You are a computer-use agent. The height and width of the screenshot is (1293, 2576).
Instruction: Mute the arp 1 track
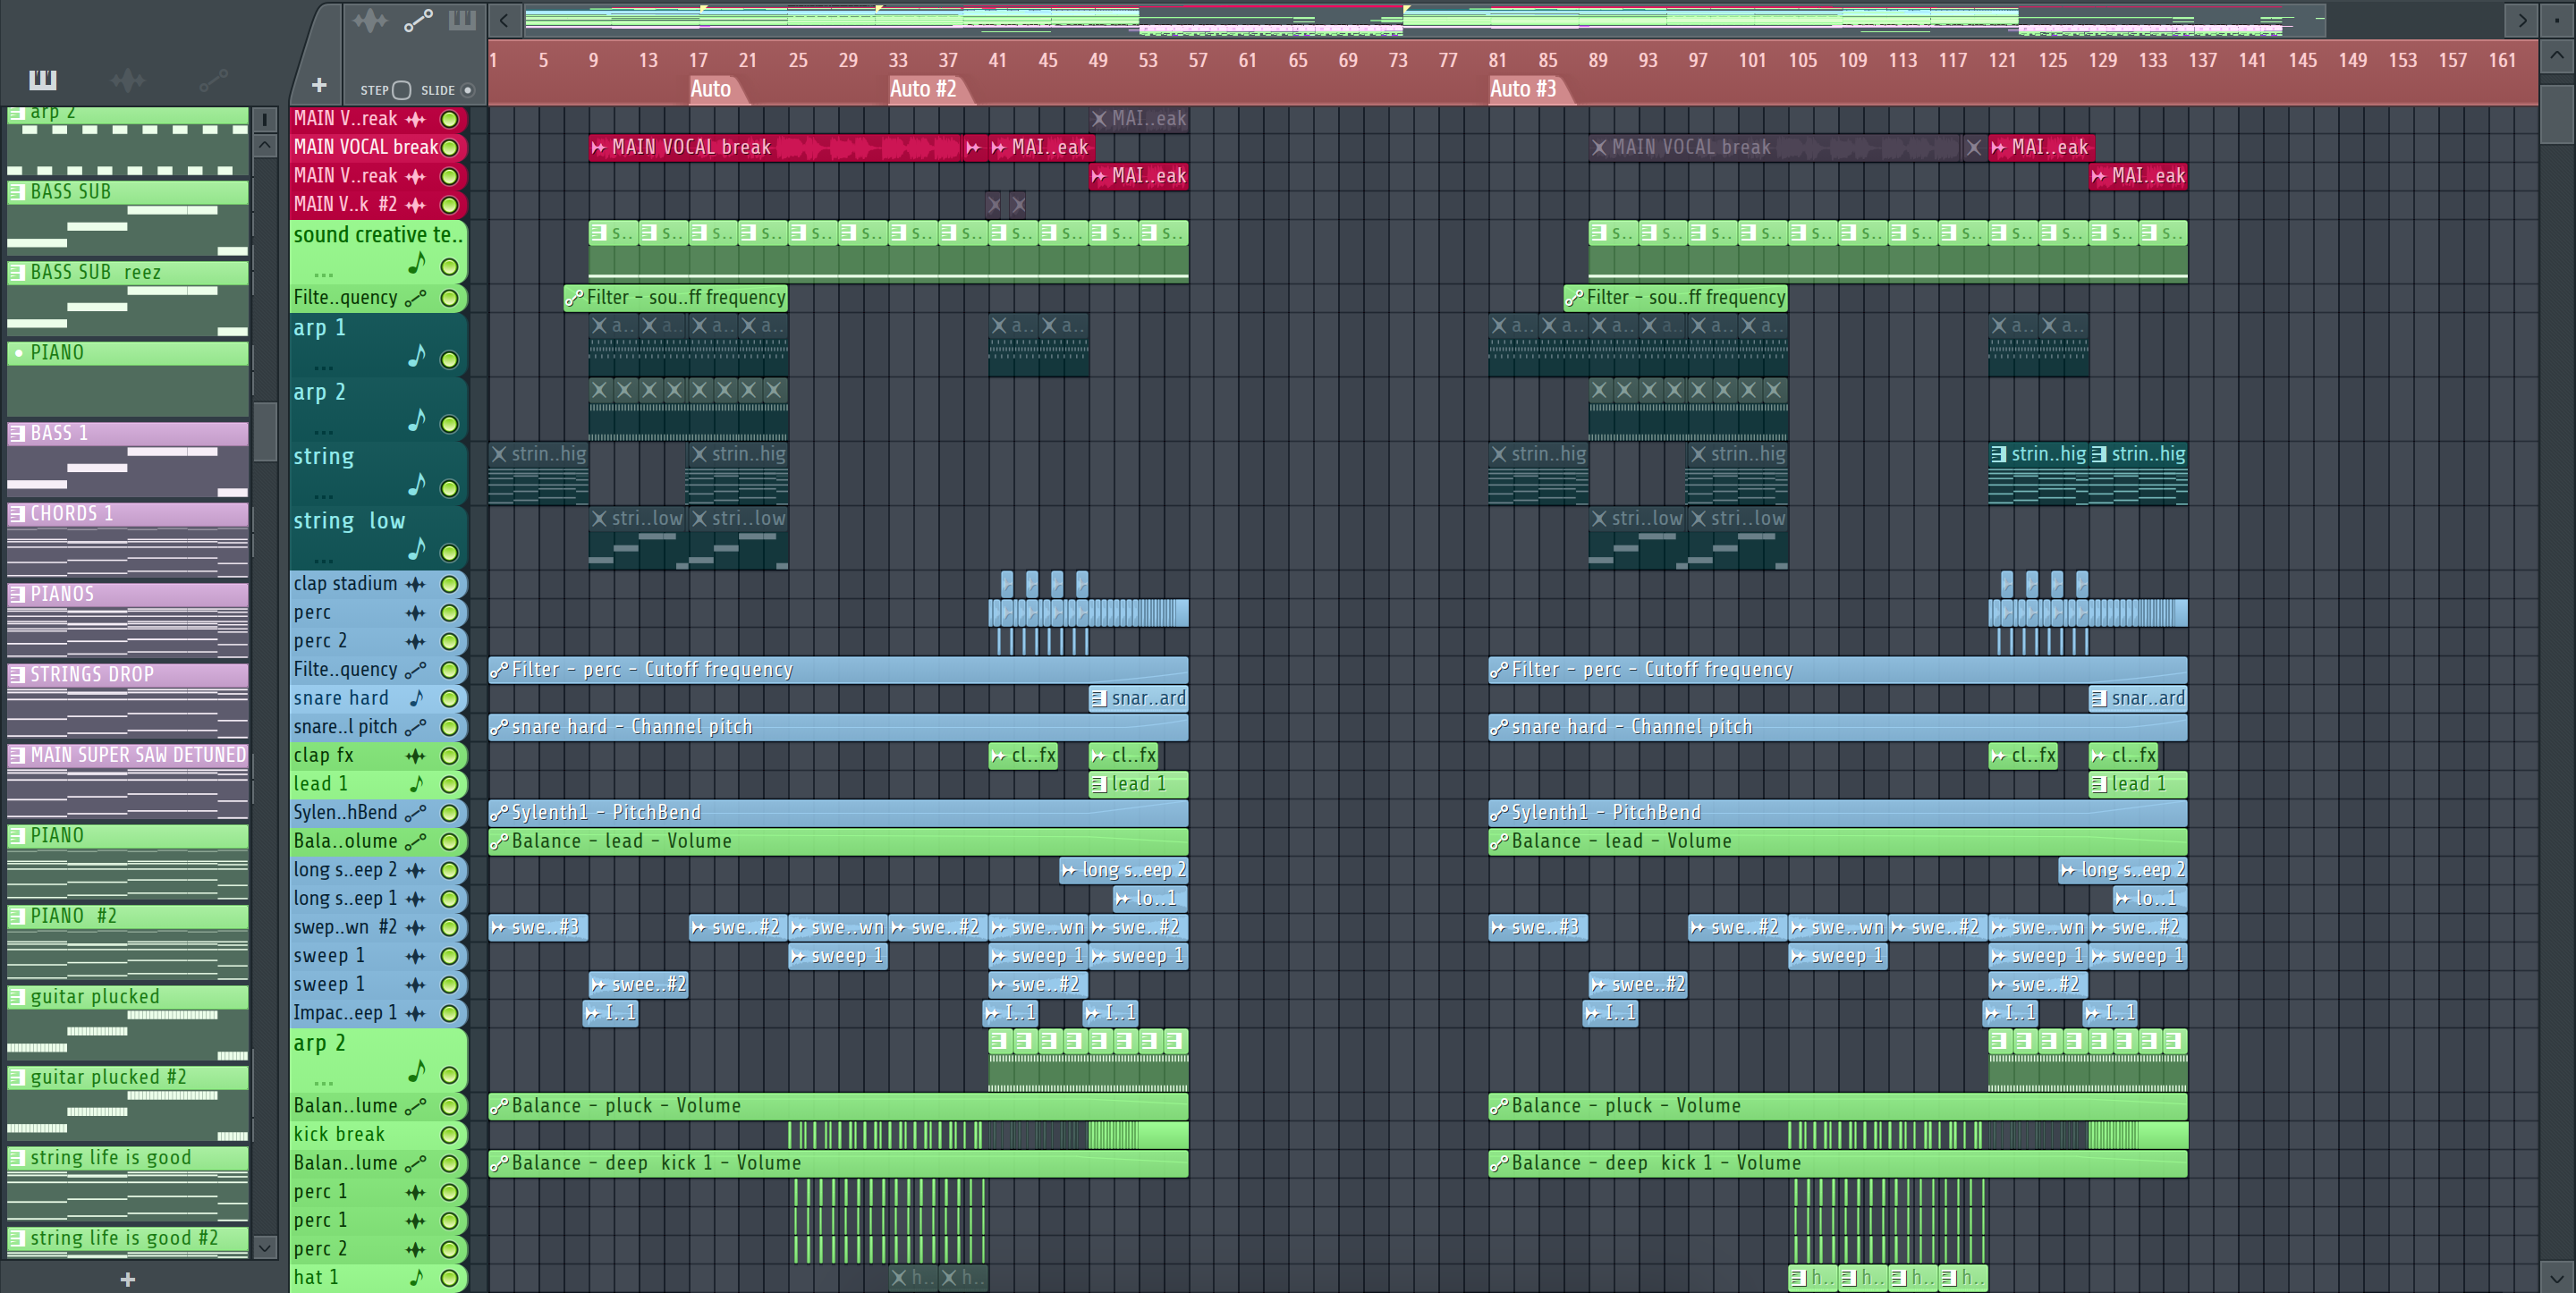pyautogui.click(x=450, y=360)
